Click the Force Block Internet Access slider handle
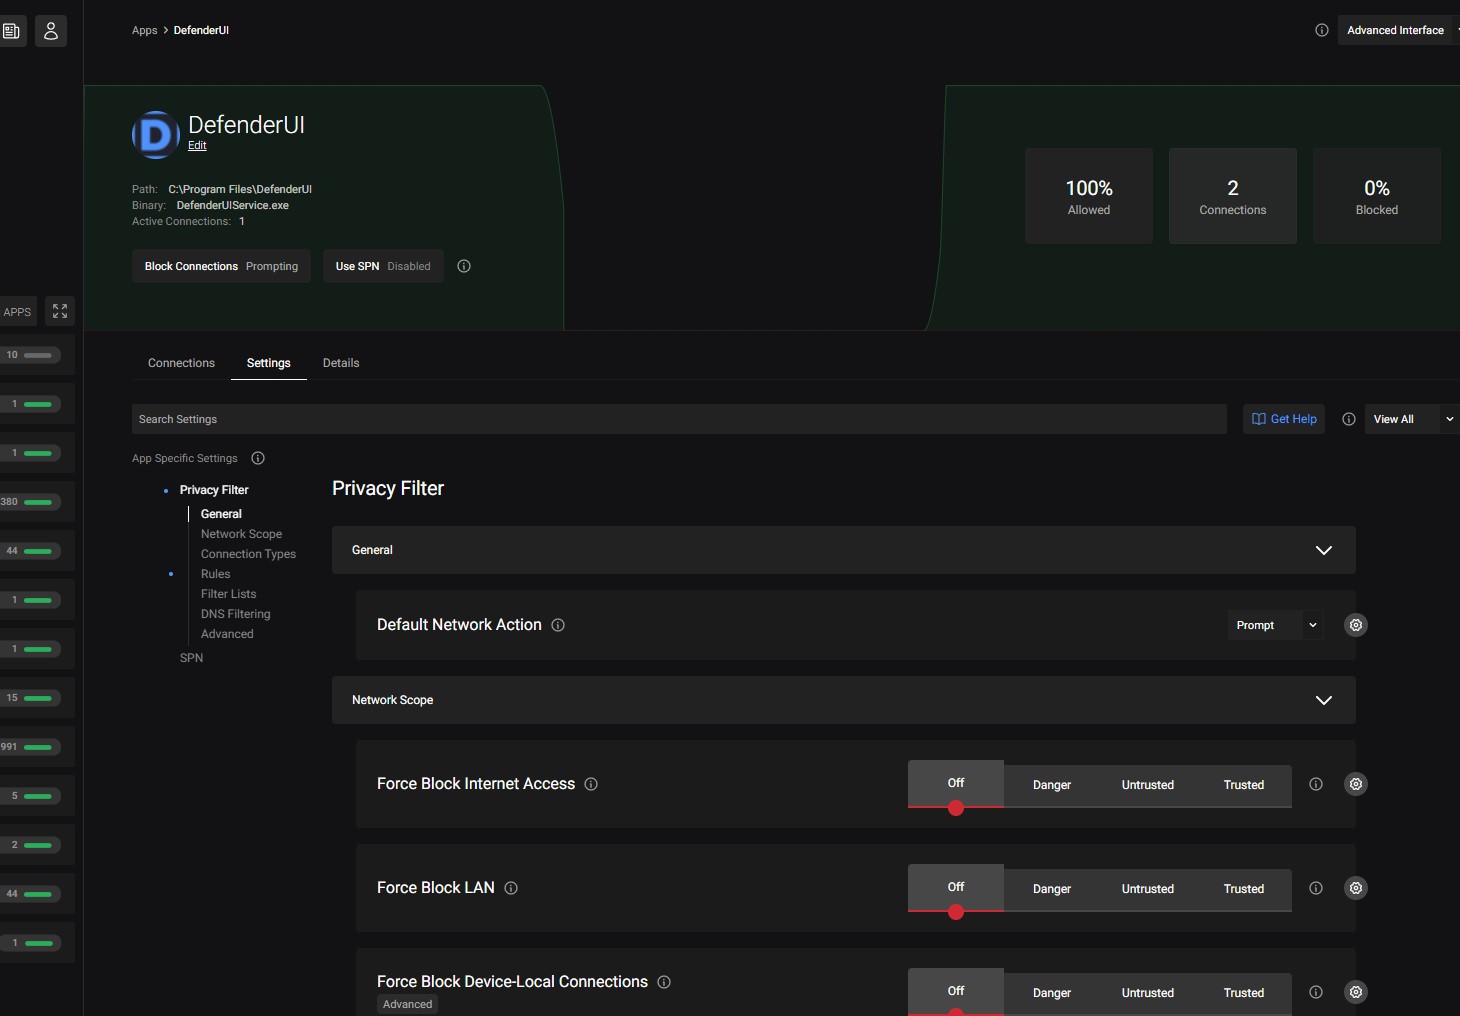This screenshot has width=1460, height=1016. click(x=956, y=808)
